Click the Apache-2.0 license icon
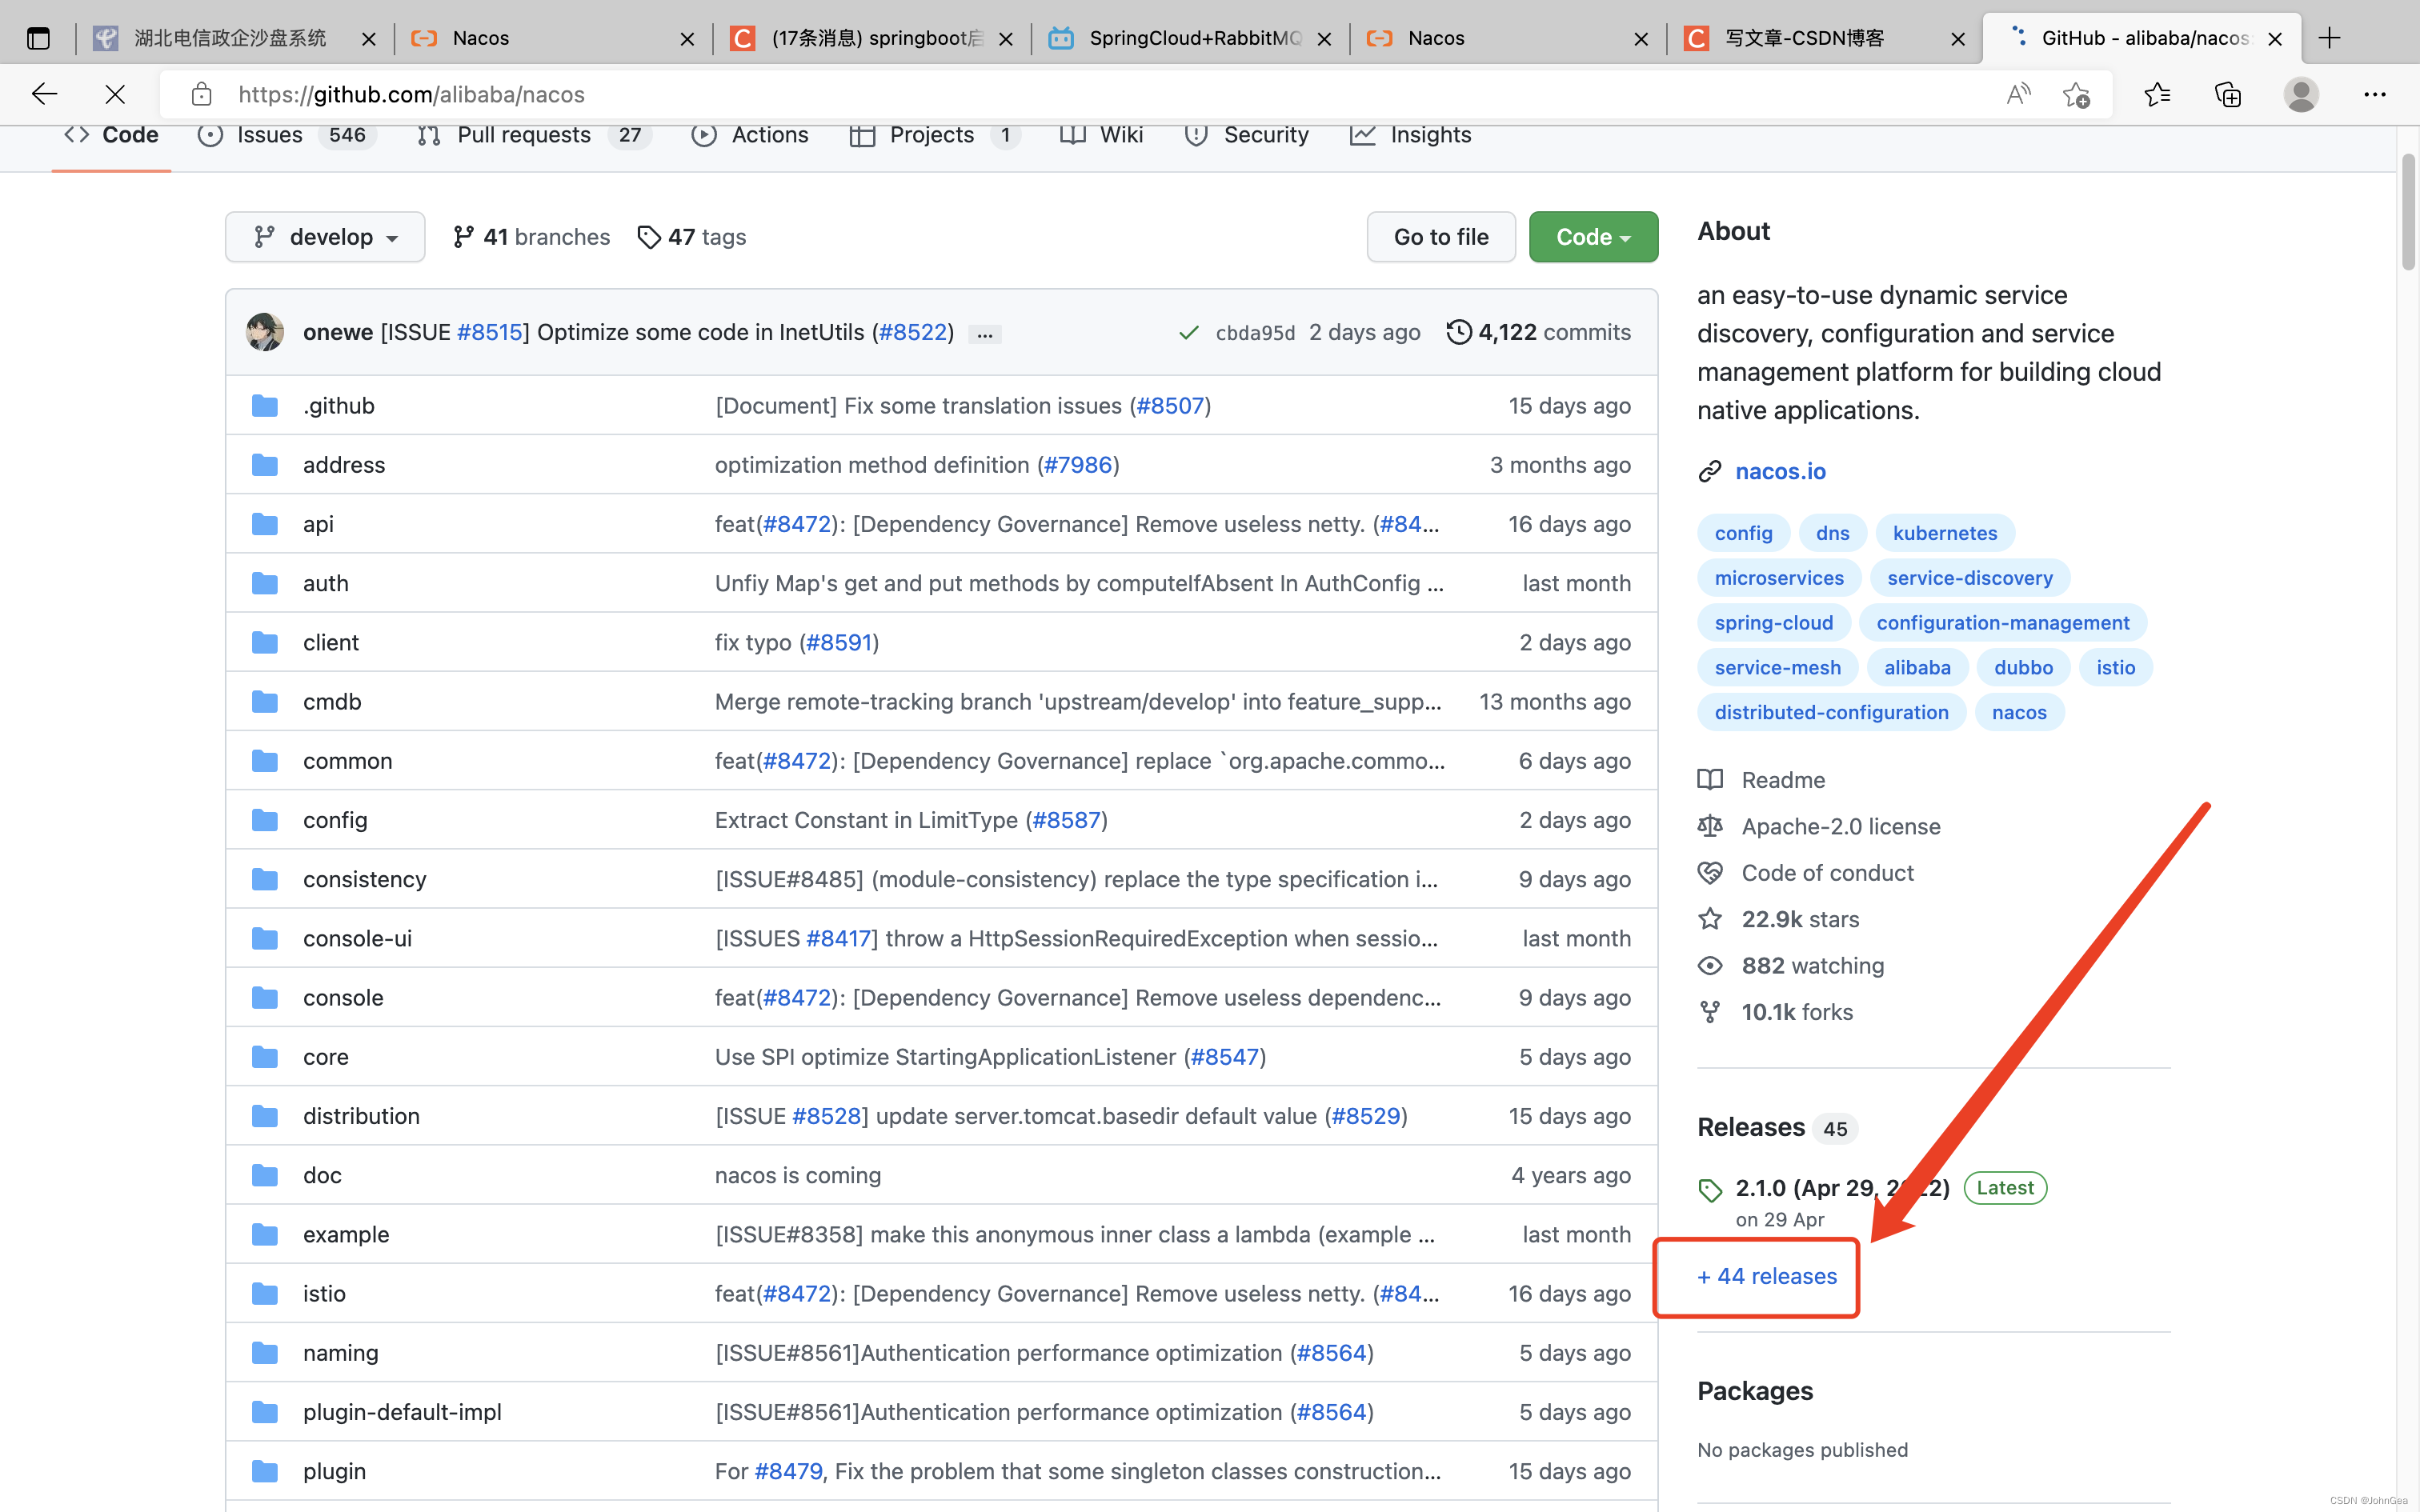 [1713, 826]
